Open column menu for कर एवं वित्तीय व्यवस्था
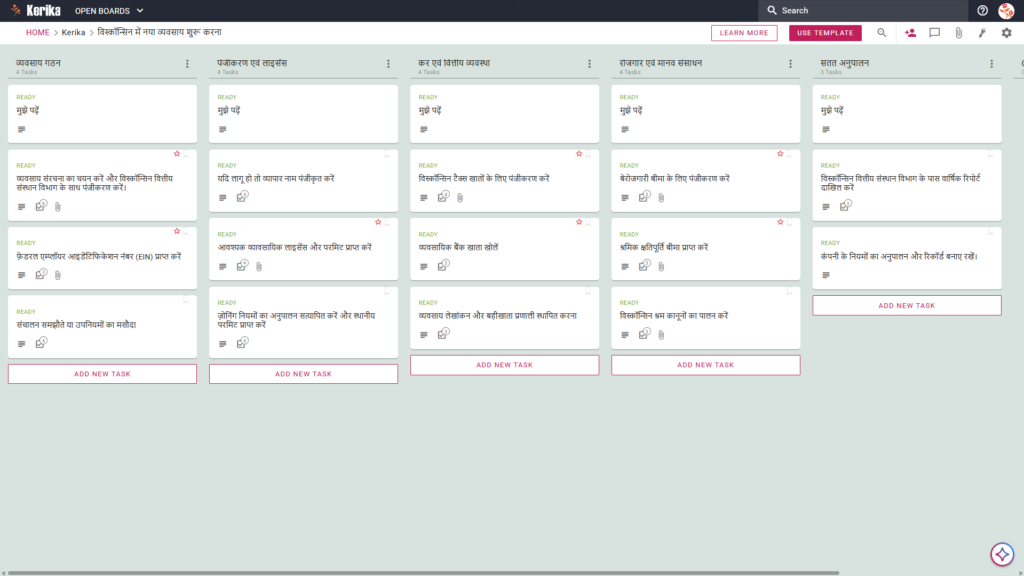Screen dimensions: 1024x576 coord(589,64)
